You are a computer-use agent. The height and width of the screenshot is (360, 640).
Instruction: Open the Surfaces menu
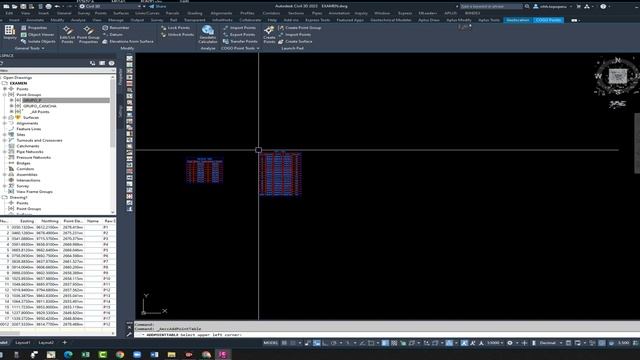click(x=121, y=13)
